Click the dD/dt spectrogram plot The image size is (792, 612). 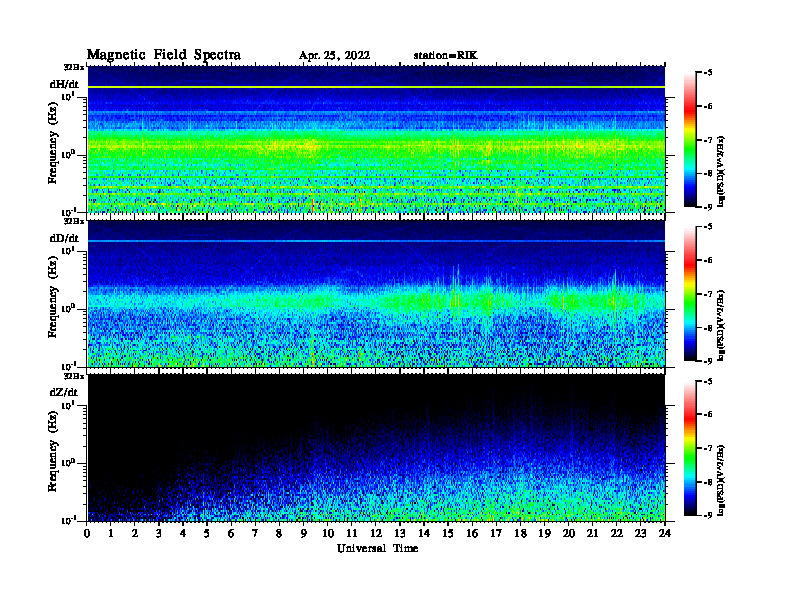click(x=376, y=293)
